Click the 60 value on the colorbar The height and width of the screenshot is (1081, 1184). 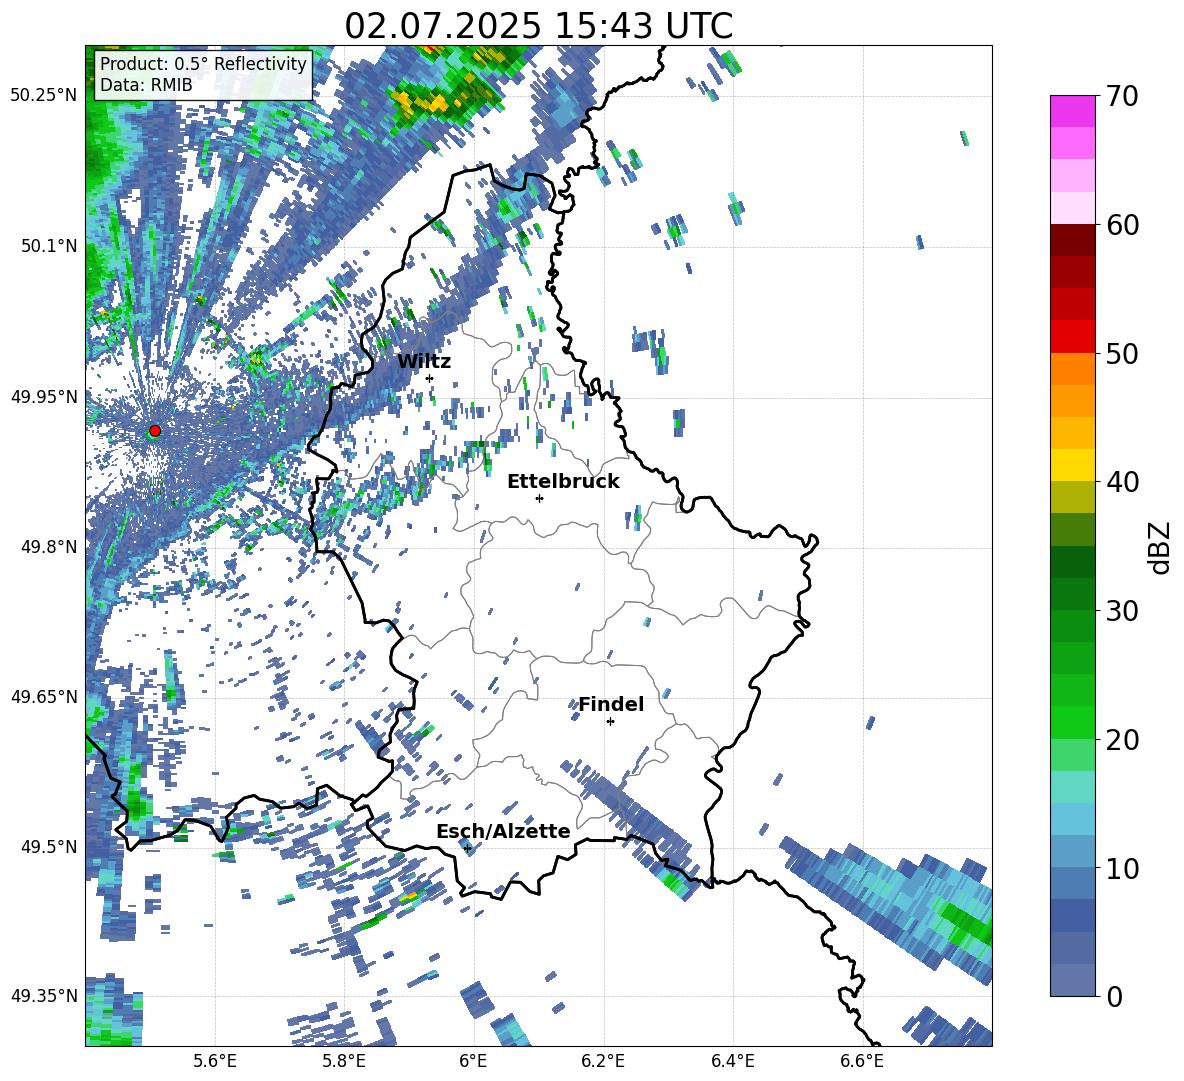[1121, 225]
